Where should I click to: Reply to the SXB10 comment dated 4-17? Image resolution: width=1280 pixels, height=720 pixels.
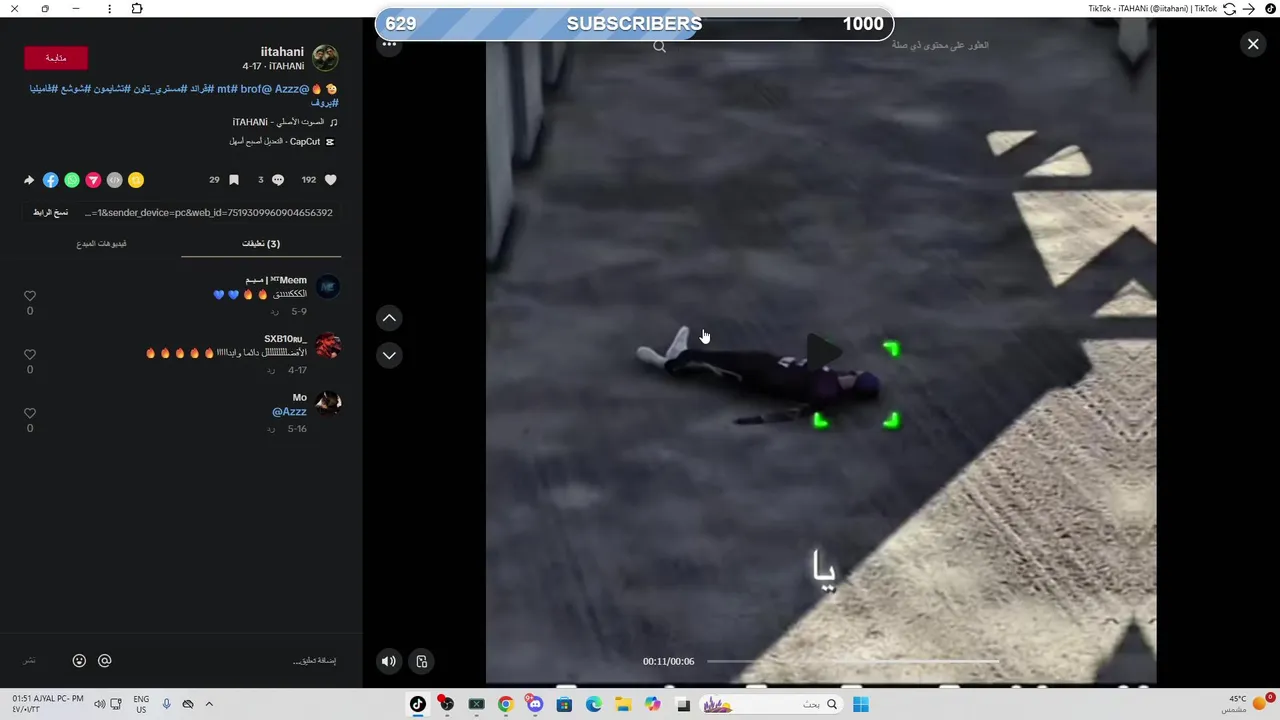pyautogui.click(x=271, y=370)
